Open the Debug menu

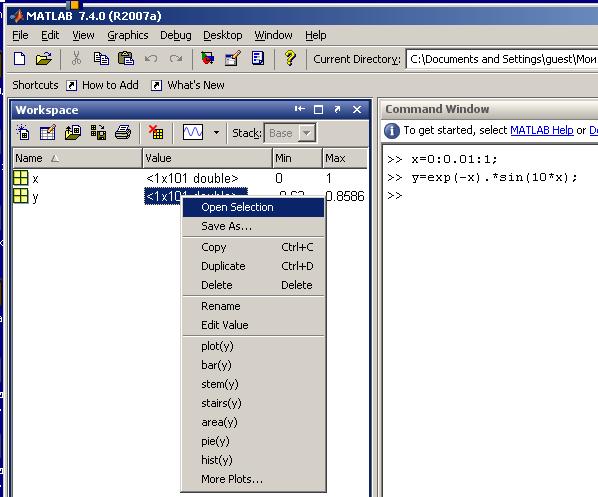[x=175, y=35]
